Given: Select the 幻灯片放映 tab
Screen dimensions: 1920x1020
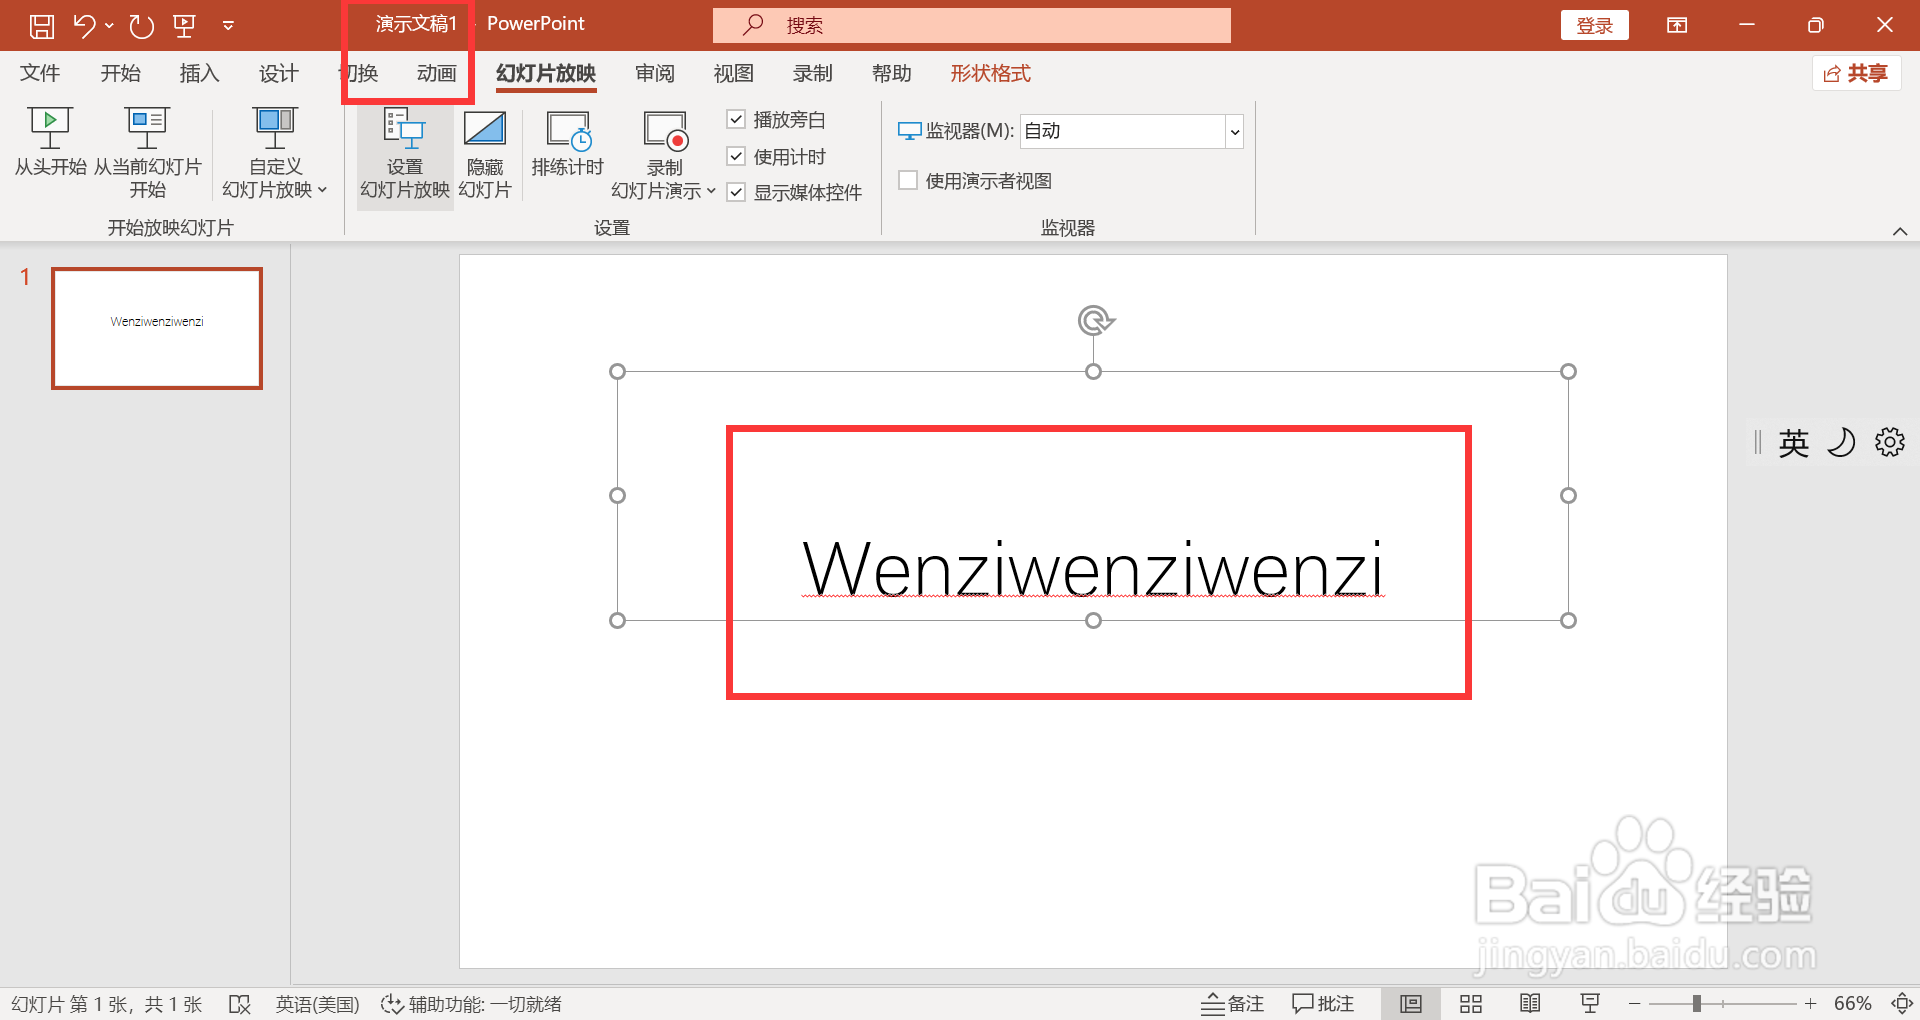Looking at the screenshot, I should (x=546, y=73).
